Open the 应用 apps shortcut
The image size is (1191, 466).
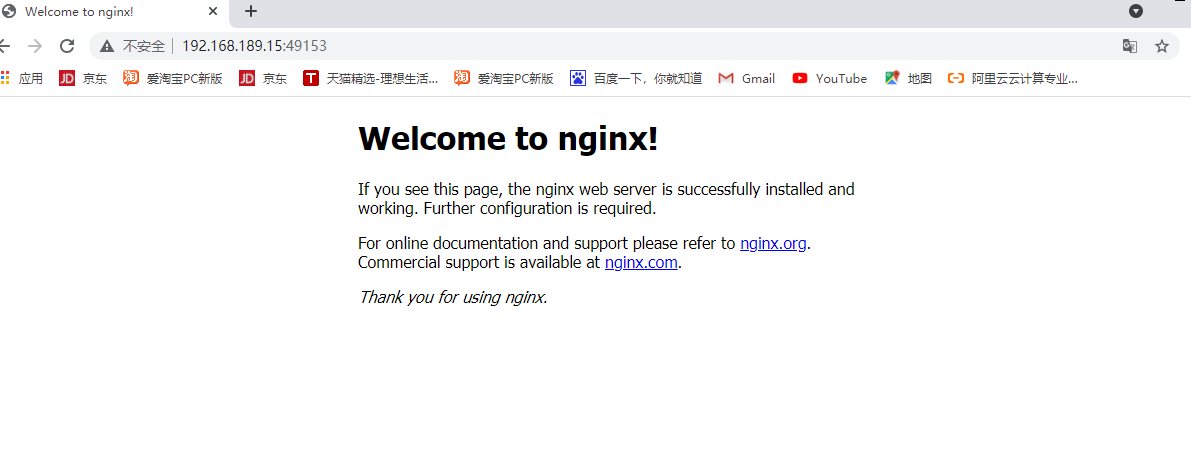click(22, 78)
